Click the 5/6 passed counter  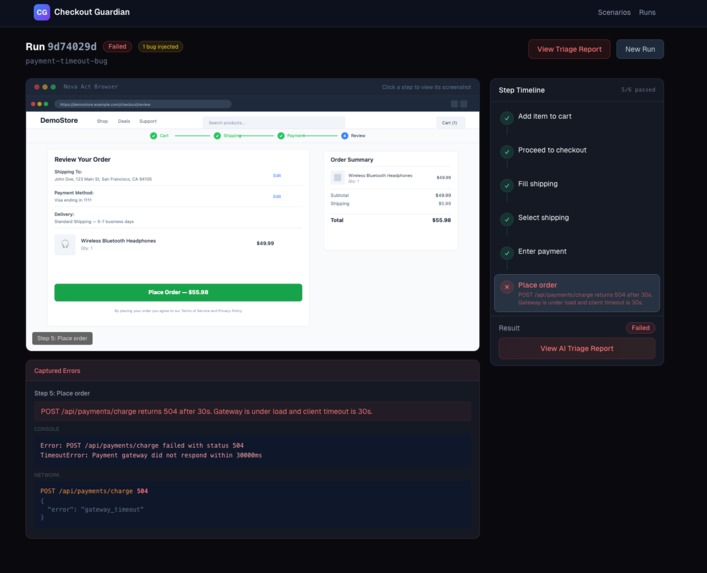tap(638, 90)
